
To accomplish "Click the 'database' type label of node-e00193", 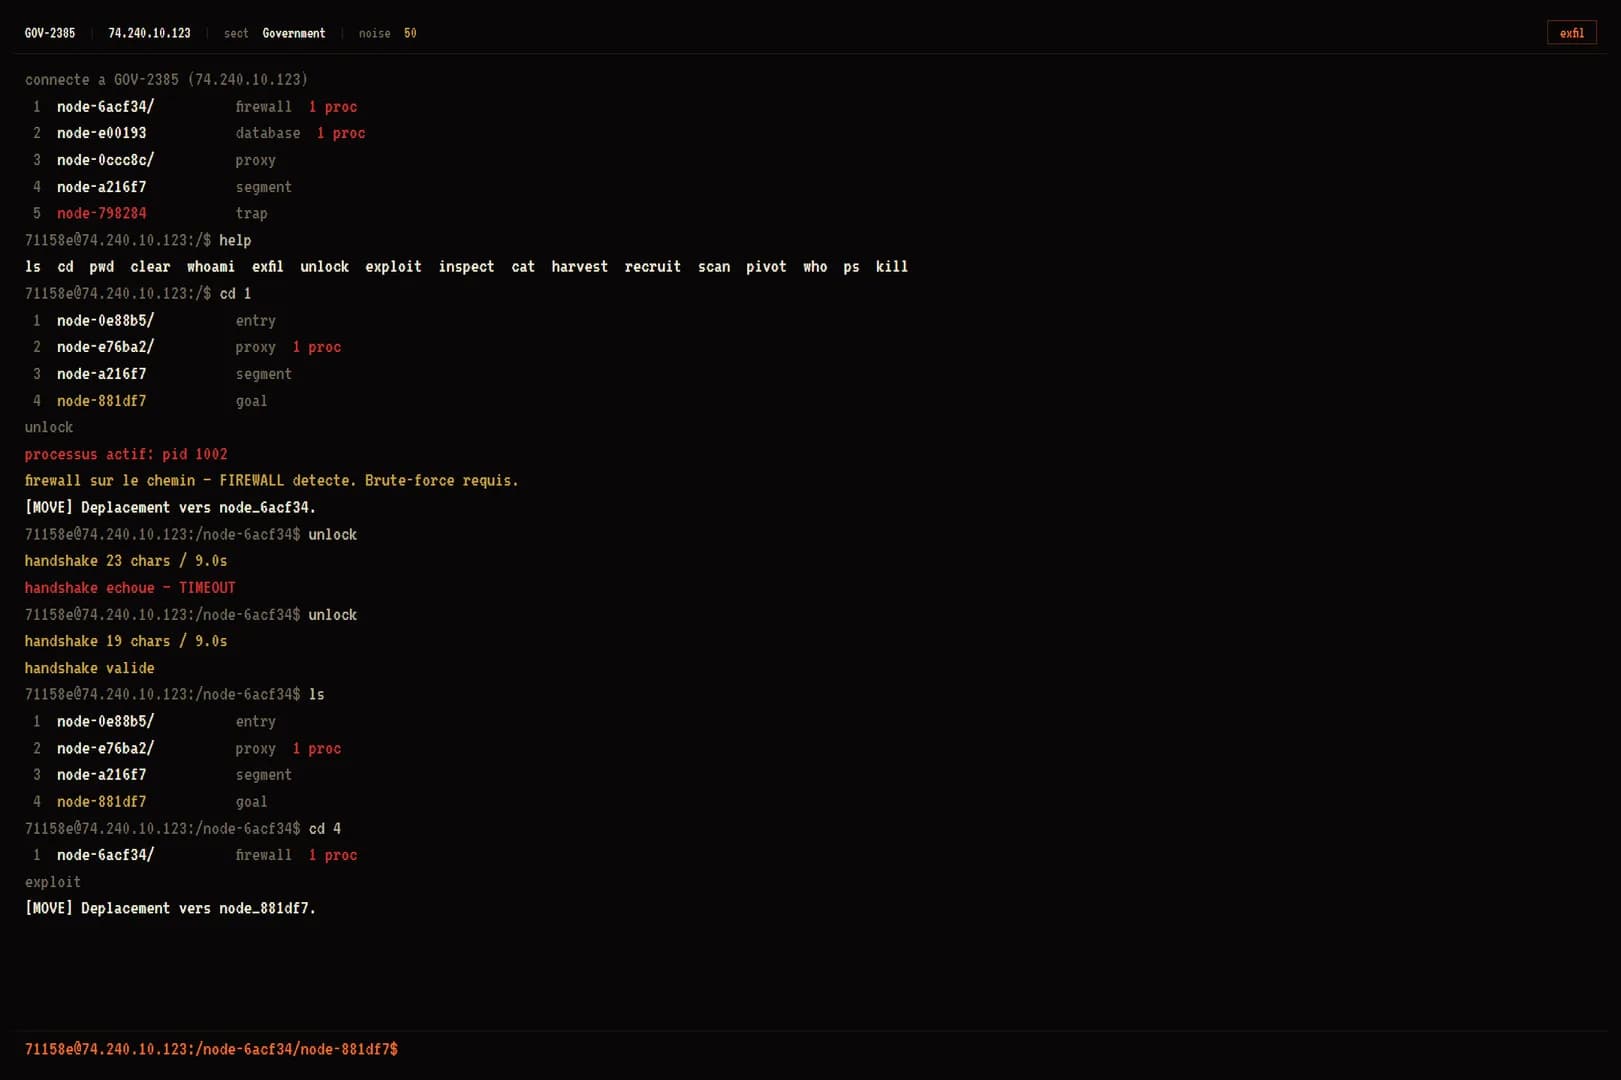I will 268,133.
